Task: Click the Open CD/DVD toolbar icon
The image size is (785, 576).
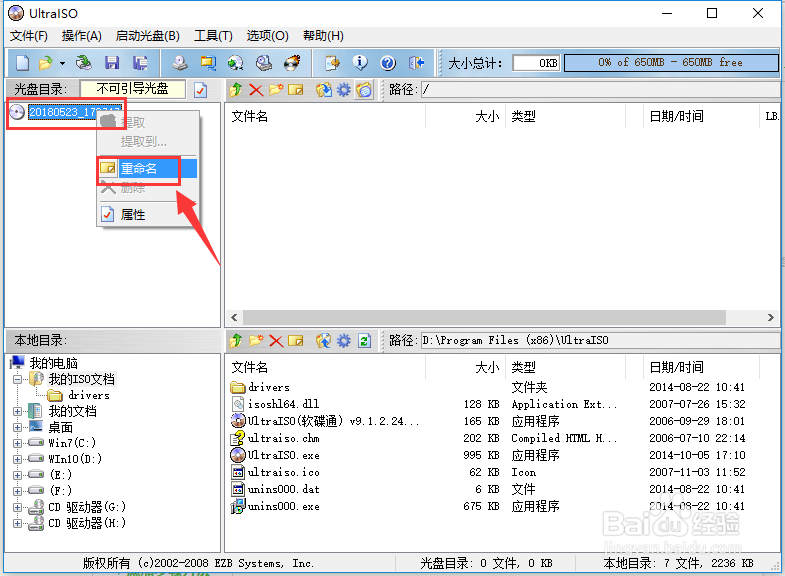Action: pyautogui.click(x=84, y=63)
